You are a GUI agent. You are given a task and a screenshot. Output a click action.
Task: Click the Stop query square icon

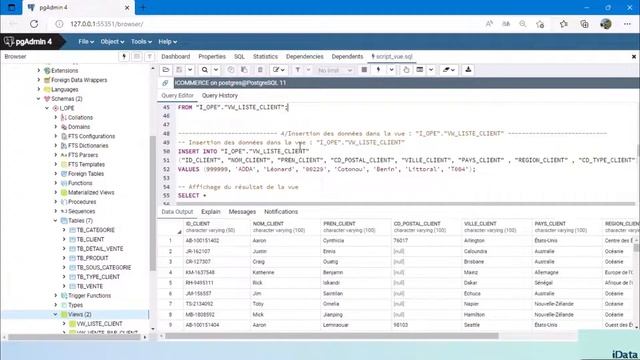click(x=364, y=70)
